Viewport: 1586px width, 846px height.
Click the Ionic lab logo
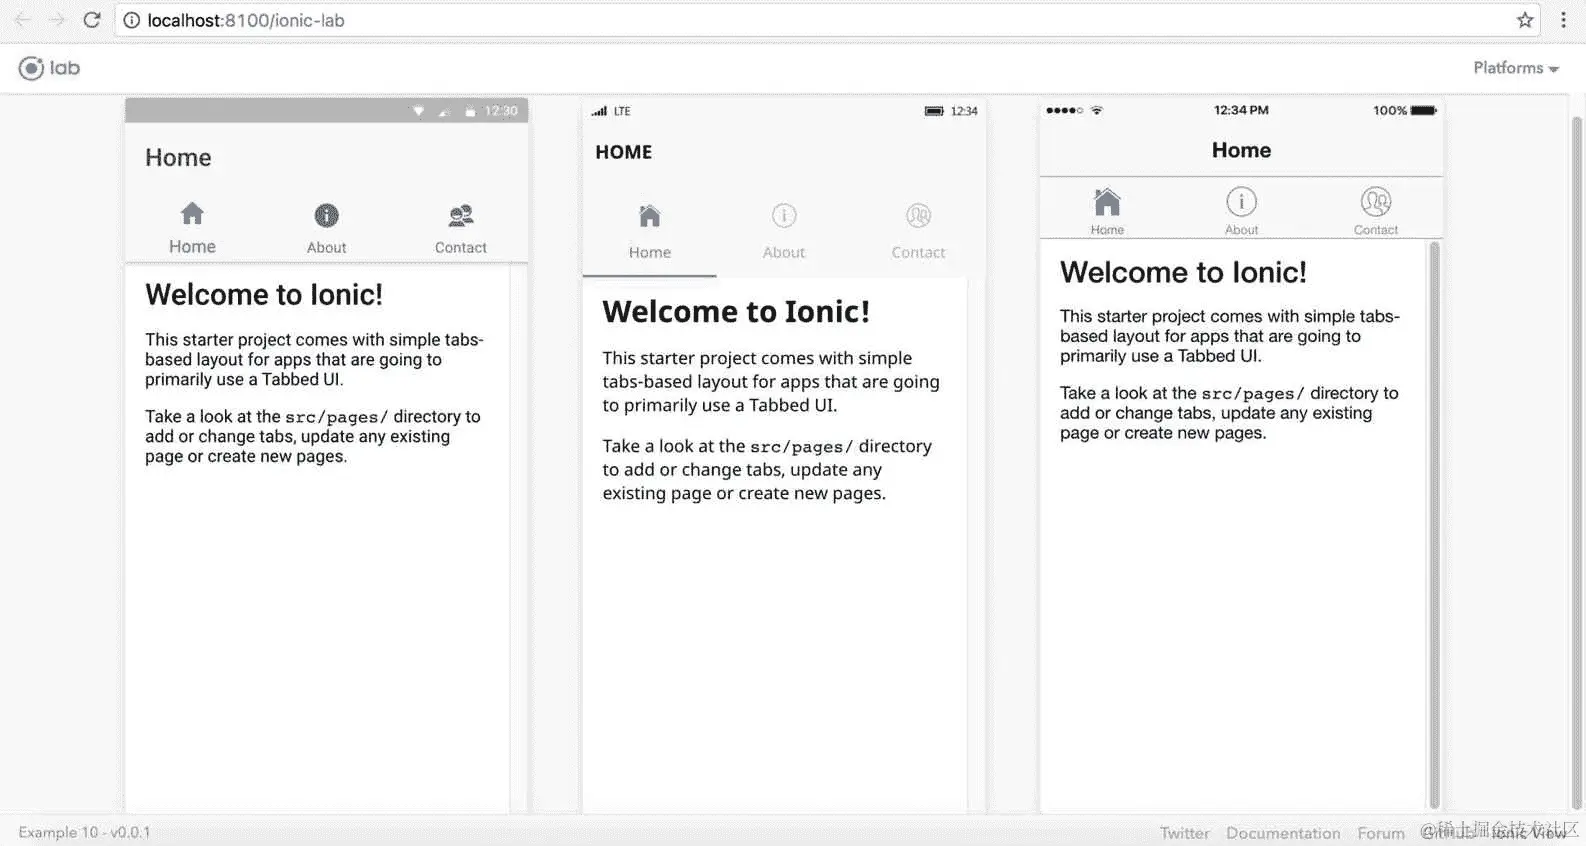(49, 68)
